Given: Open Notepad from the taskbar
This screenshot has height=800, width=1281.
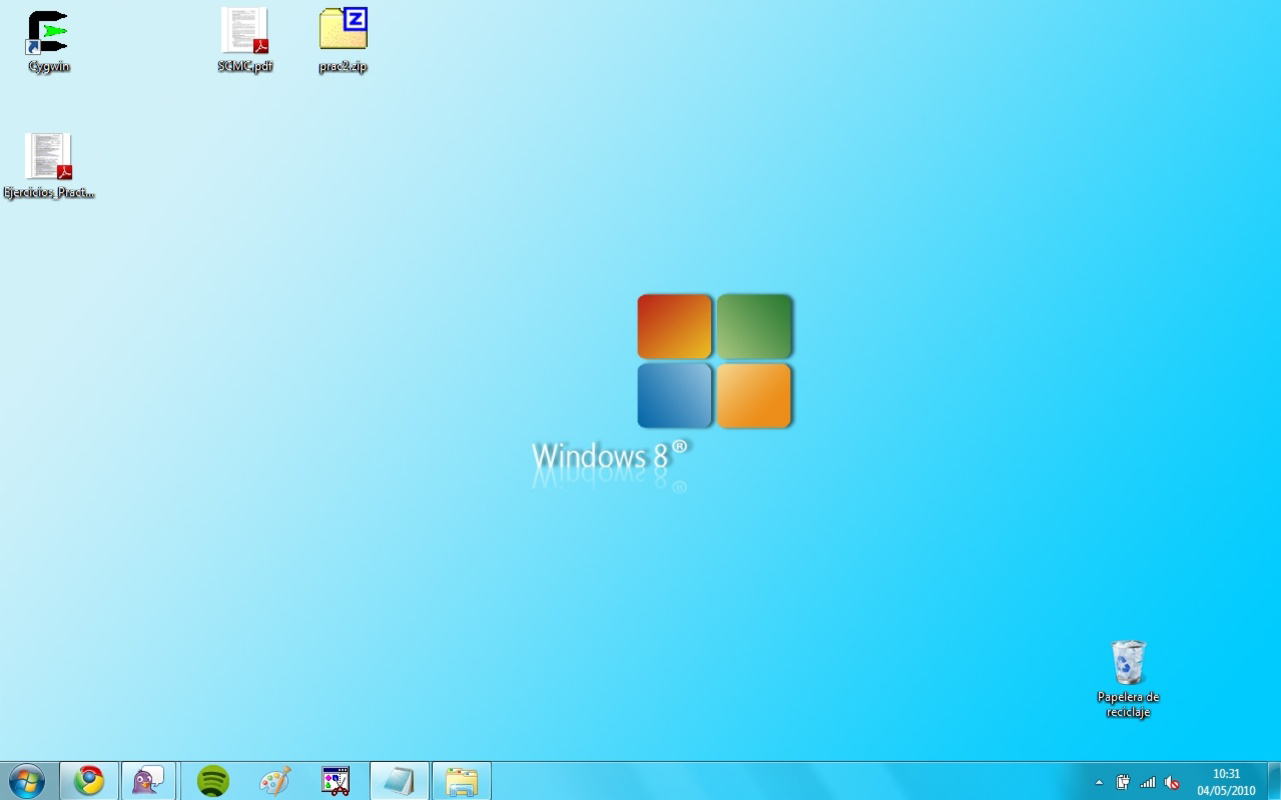Looking at the screenshot, I should click(399, 780).
